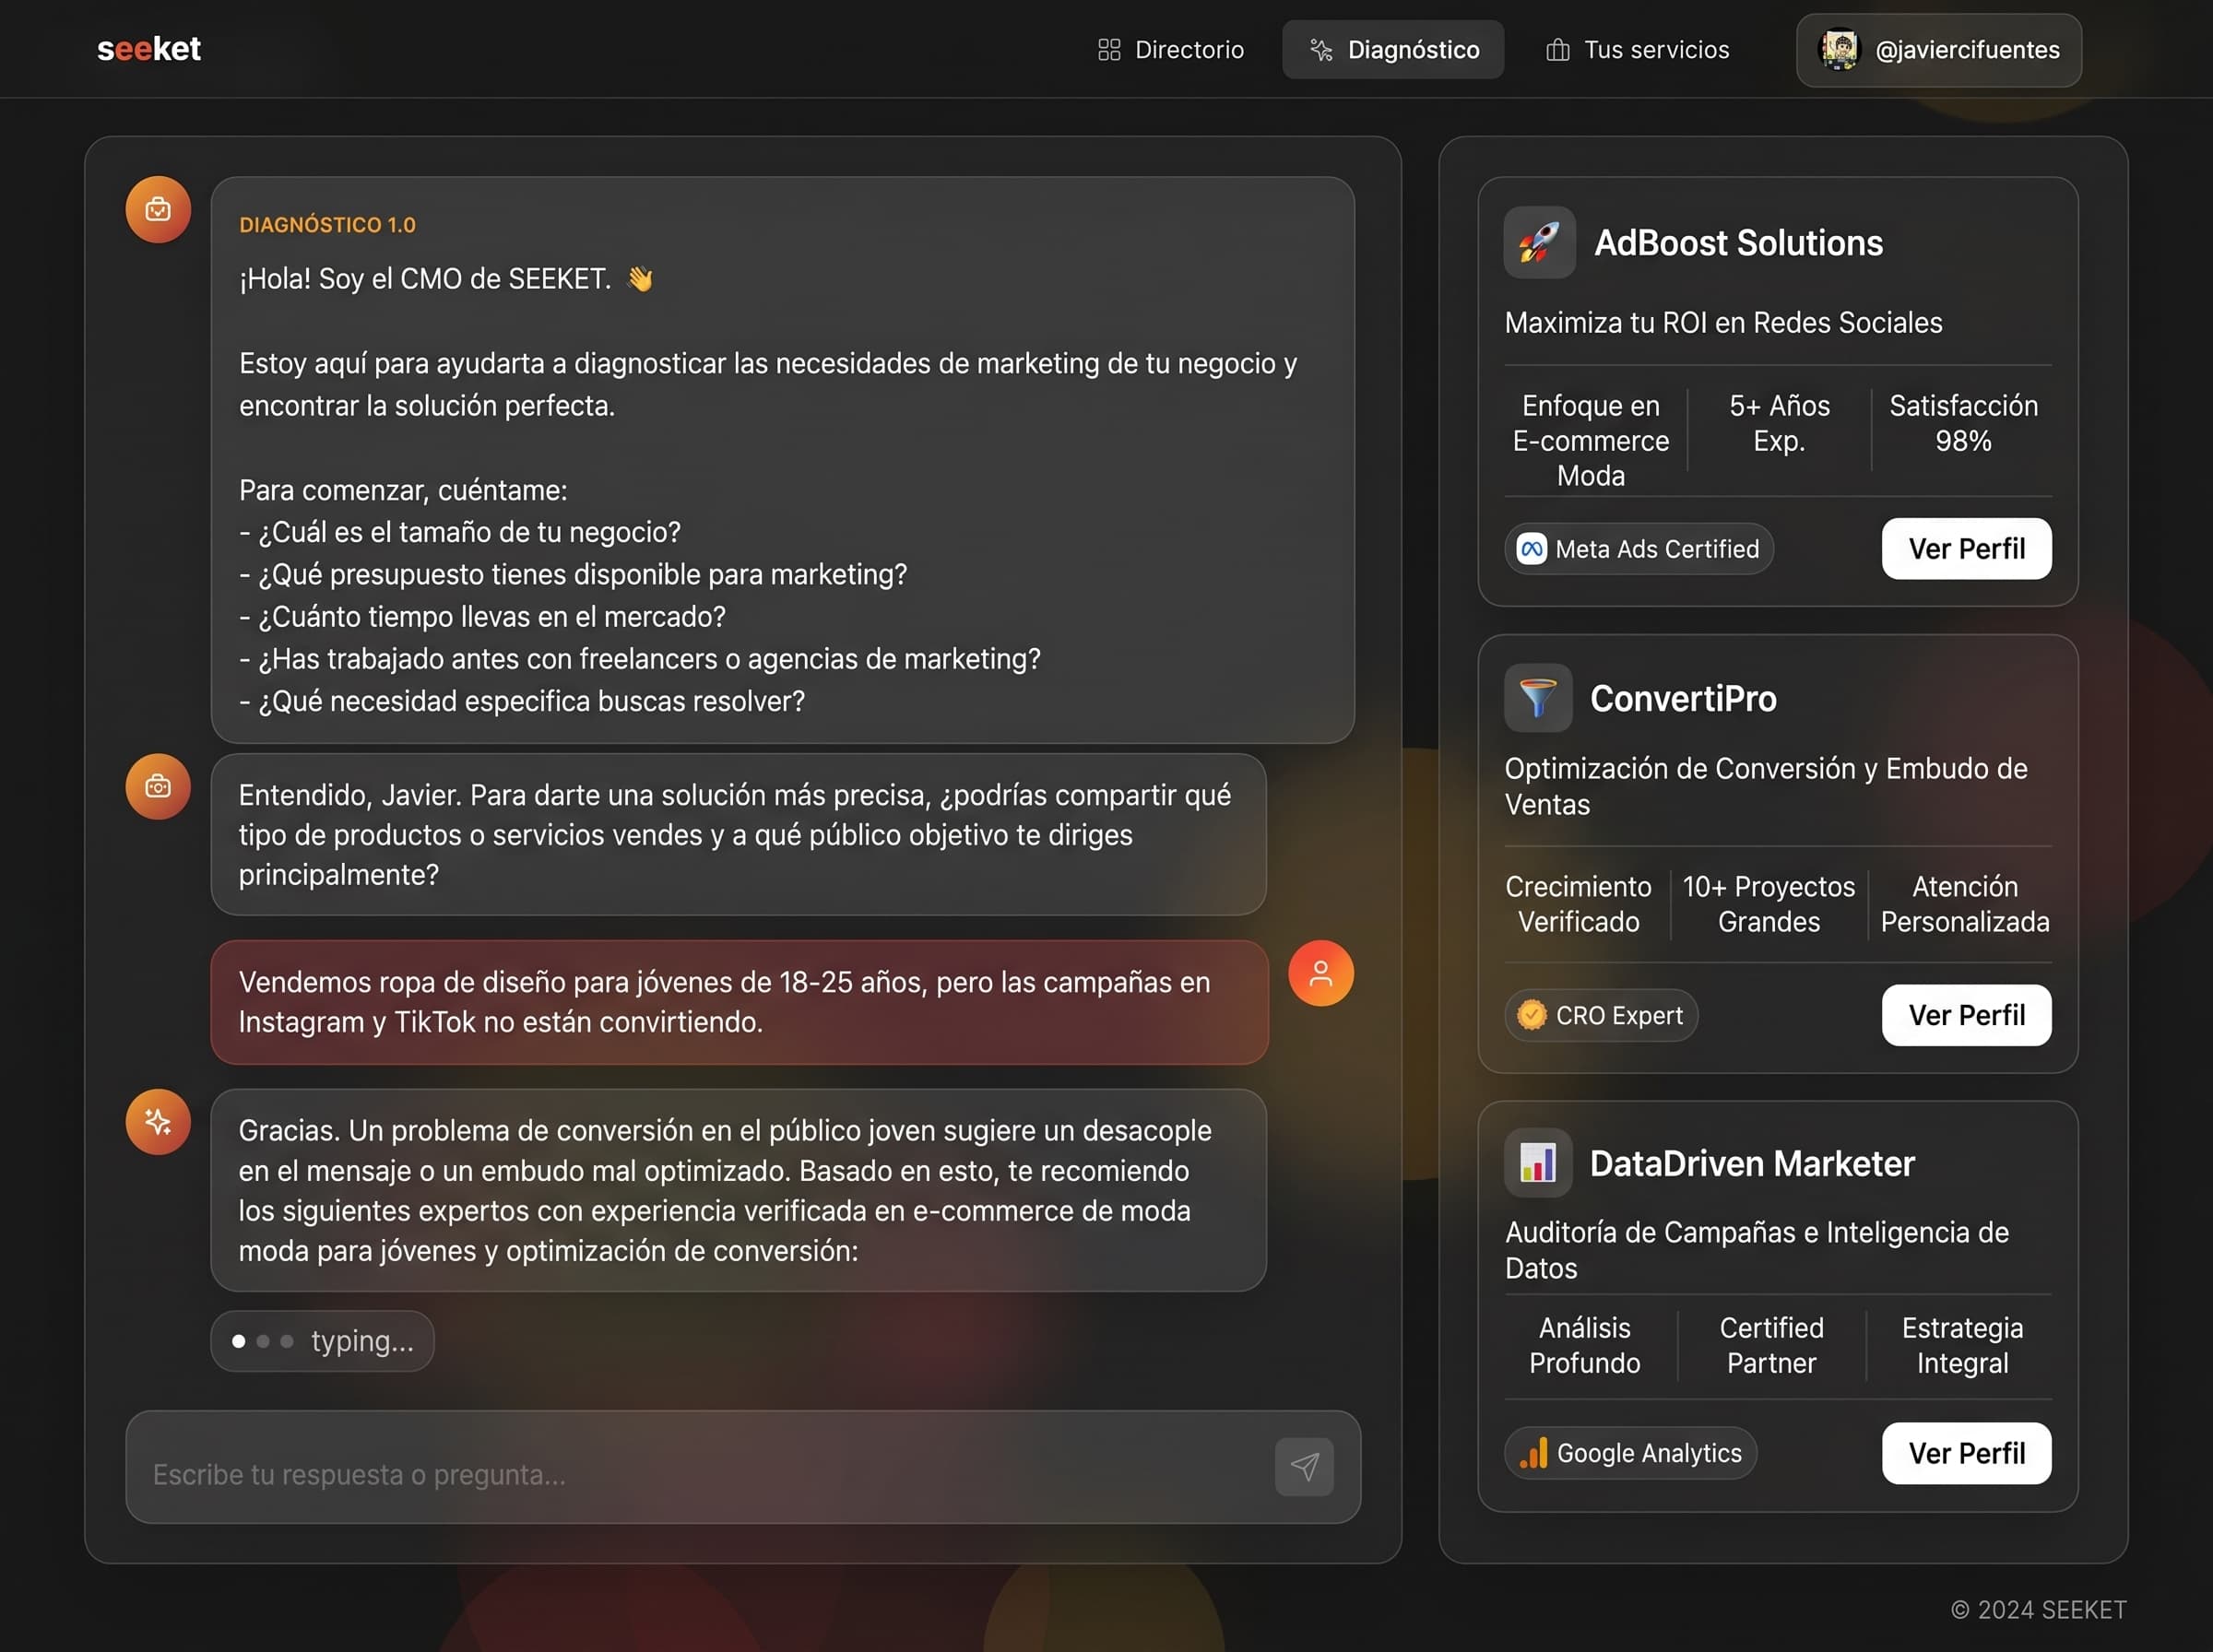Click the bot avatar beside DIAGNÓSTICO 1.0 message
This screenshot has height=1652, width=2213.
158,210
